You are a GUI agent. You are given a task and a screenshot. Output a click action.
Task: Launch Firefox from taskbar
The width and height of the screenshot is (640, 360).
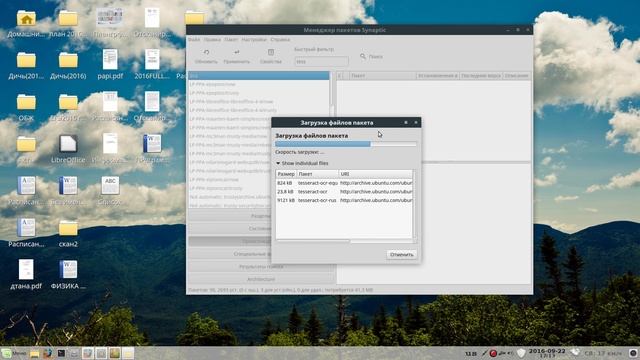48,353
